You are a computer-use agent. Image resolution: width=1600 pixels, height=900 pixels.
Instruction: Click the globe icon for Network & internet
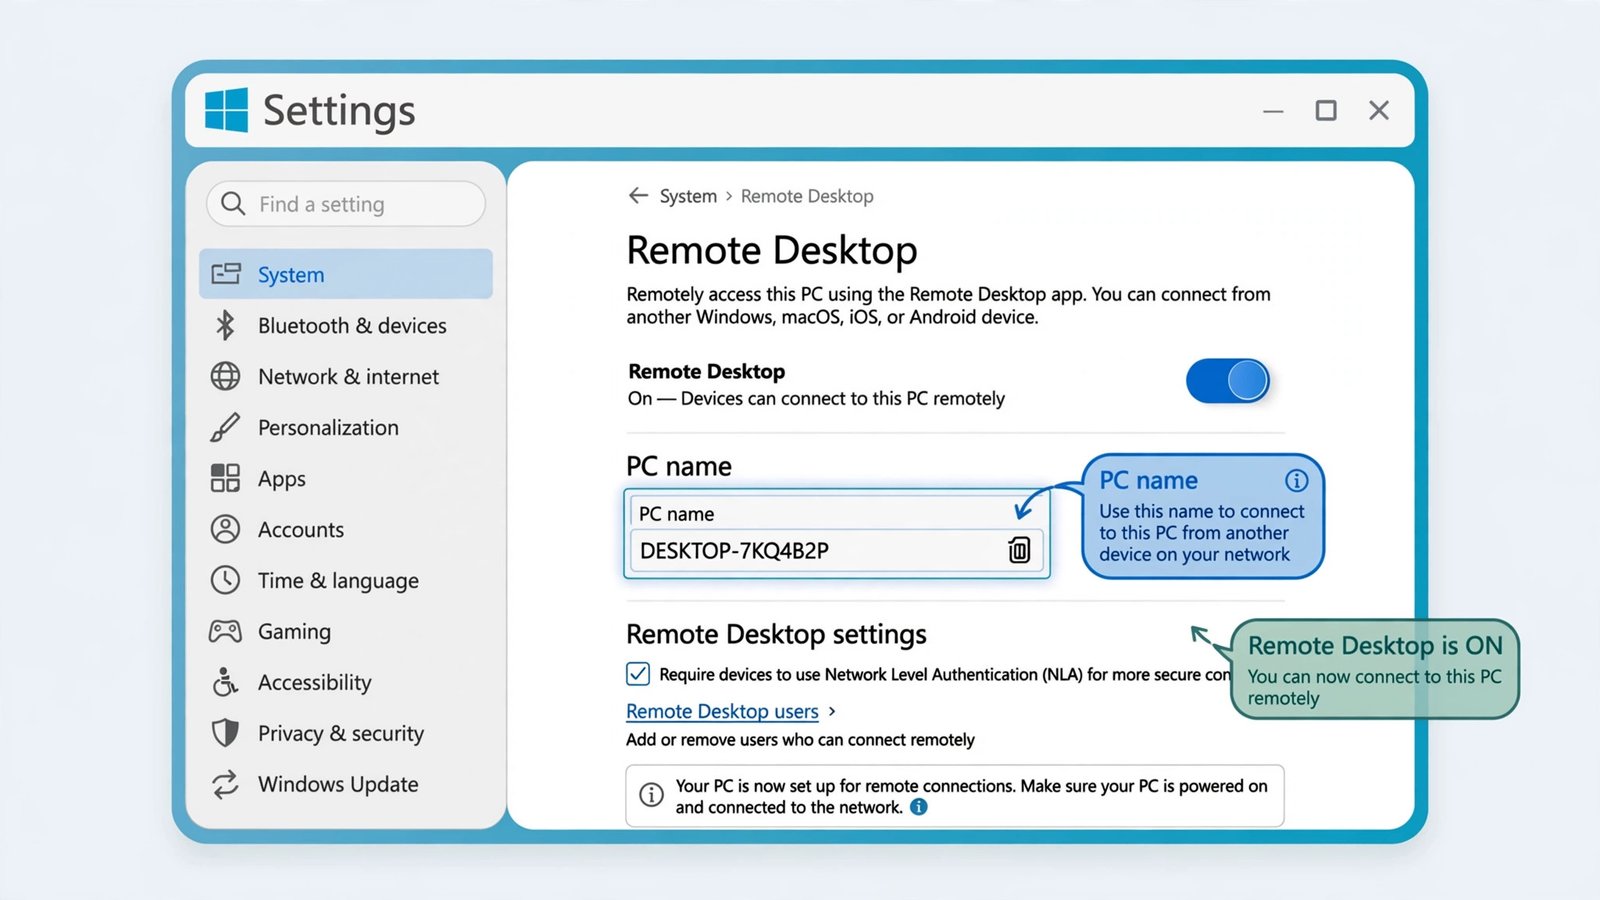[x=225, y=376]
